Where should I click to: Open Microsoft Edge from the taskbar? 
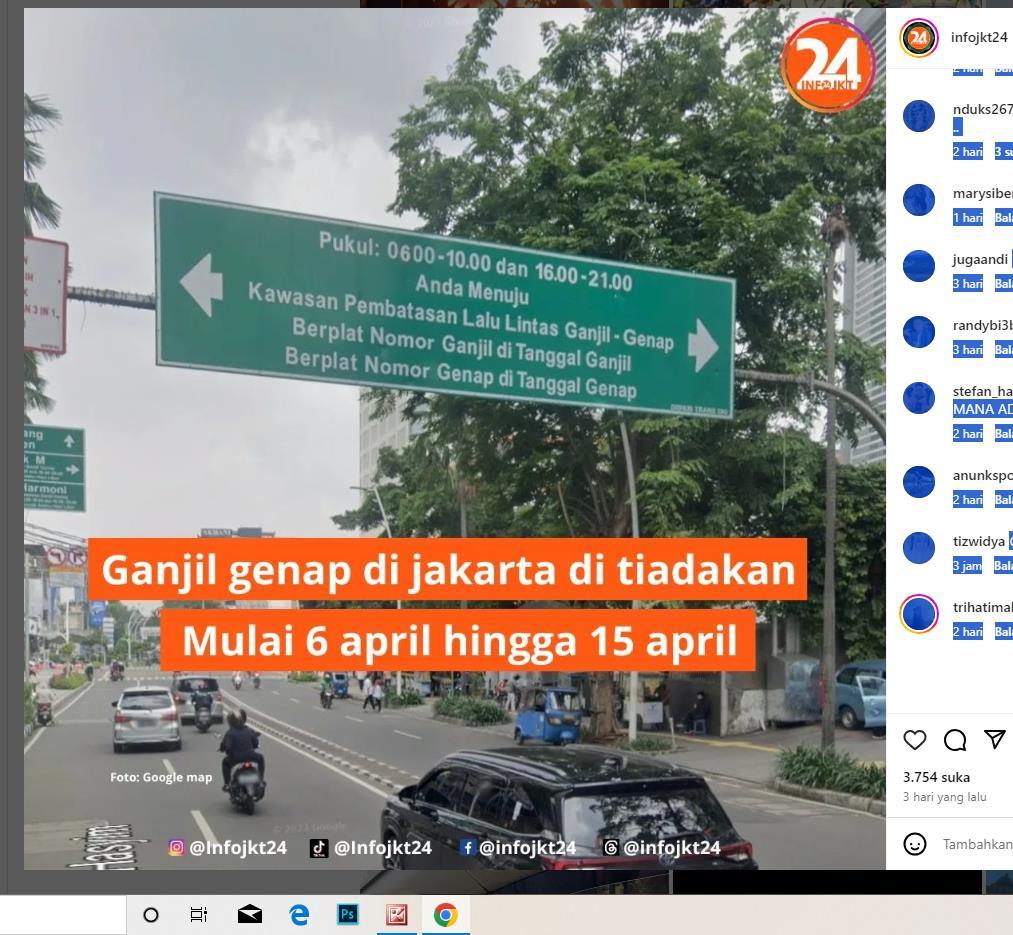(x=298, y=915)
